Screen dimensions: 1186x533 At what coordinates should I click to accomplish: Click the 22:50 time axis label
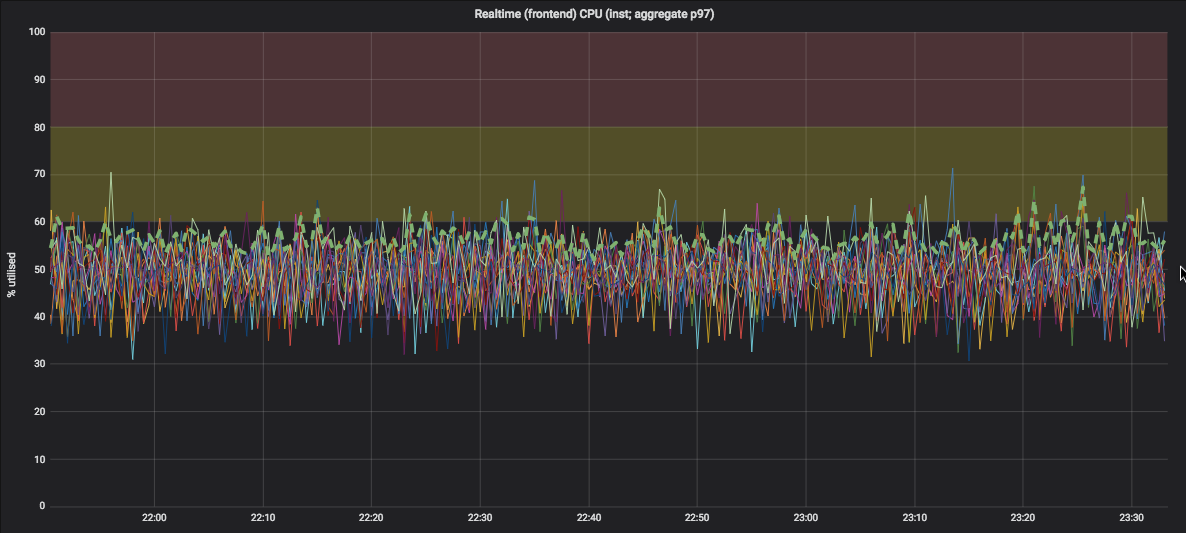click(x=697, y=518)
